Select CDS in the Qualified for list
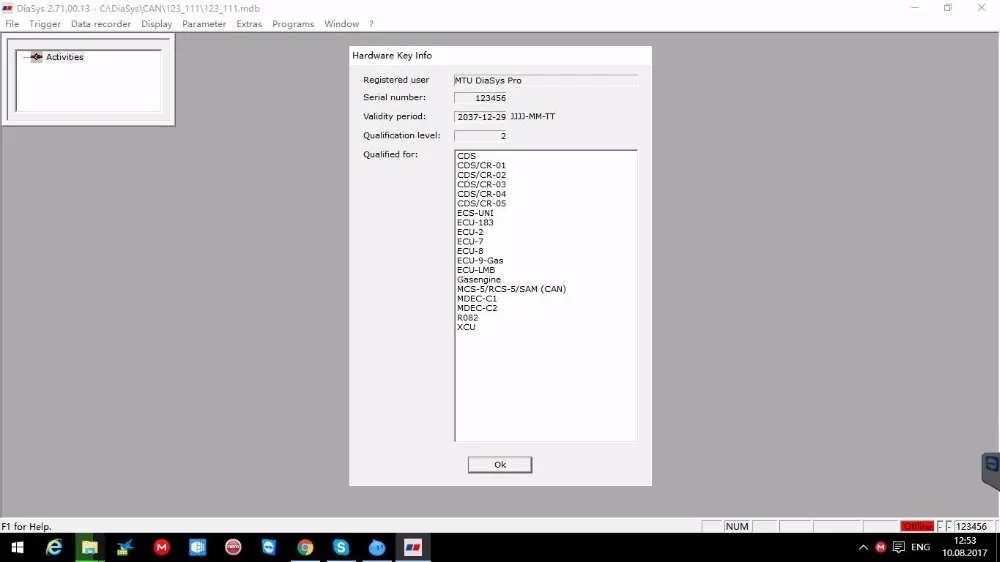This screenshot has height=562, width=1000. point(466,156)
